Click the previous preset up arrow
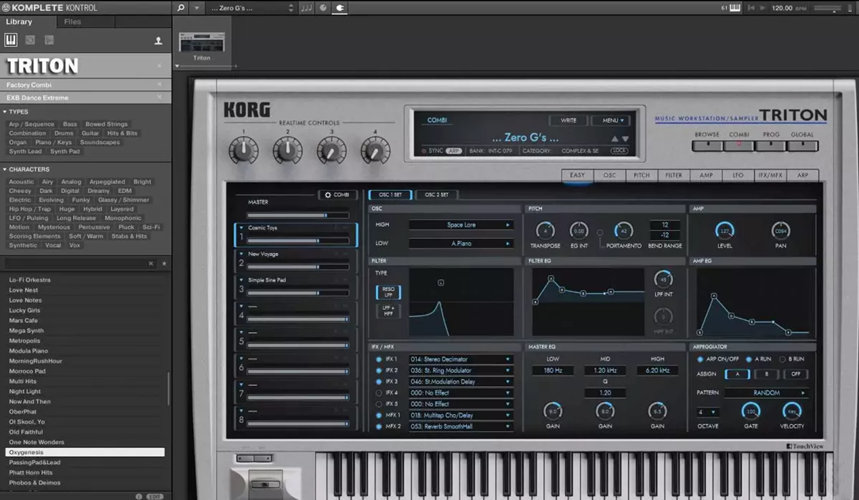Viewport: 859px width, 500px height. point(615,139)
